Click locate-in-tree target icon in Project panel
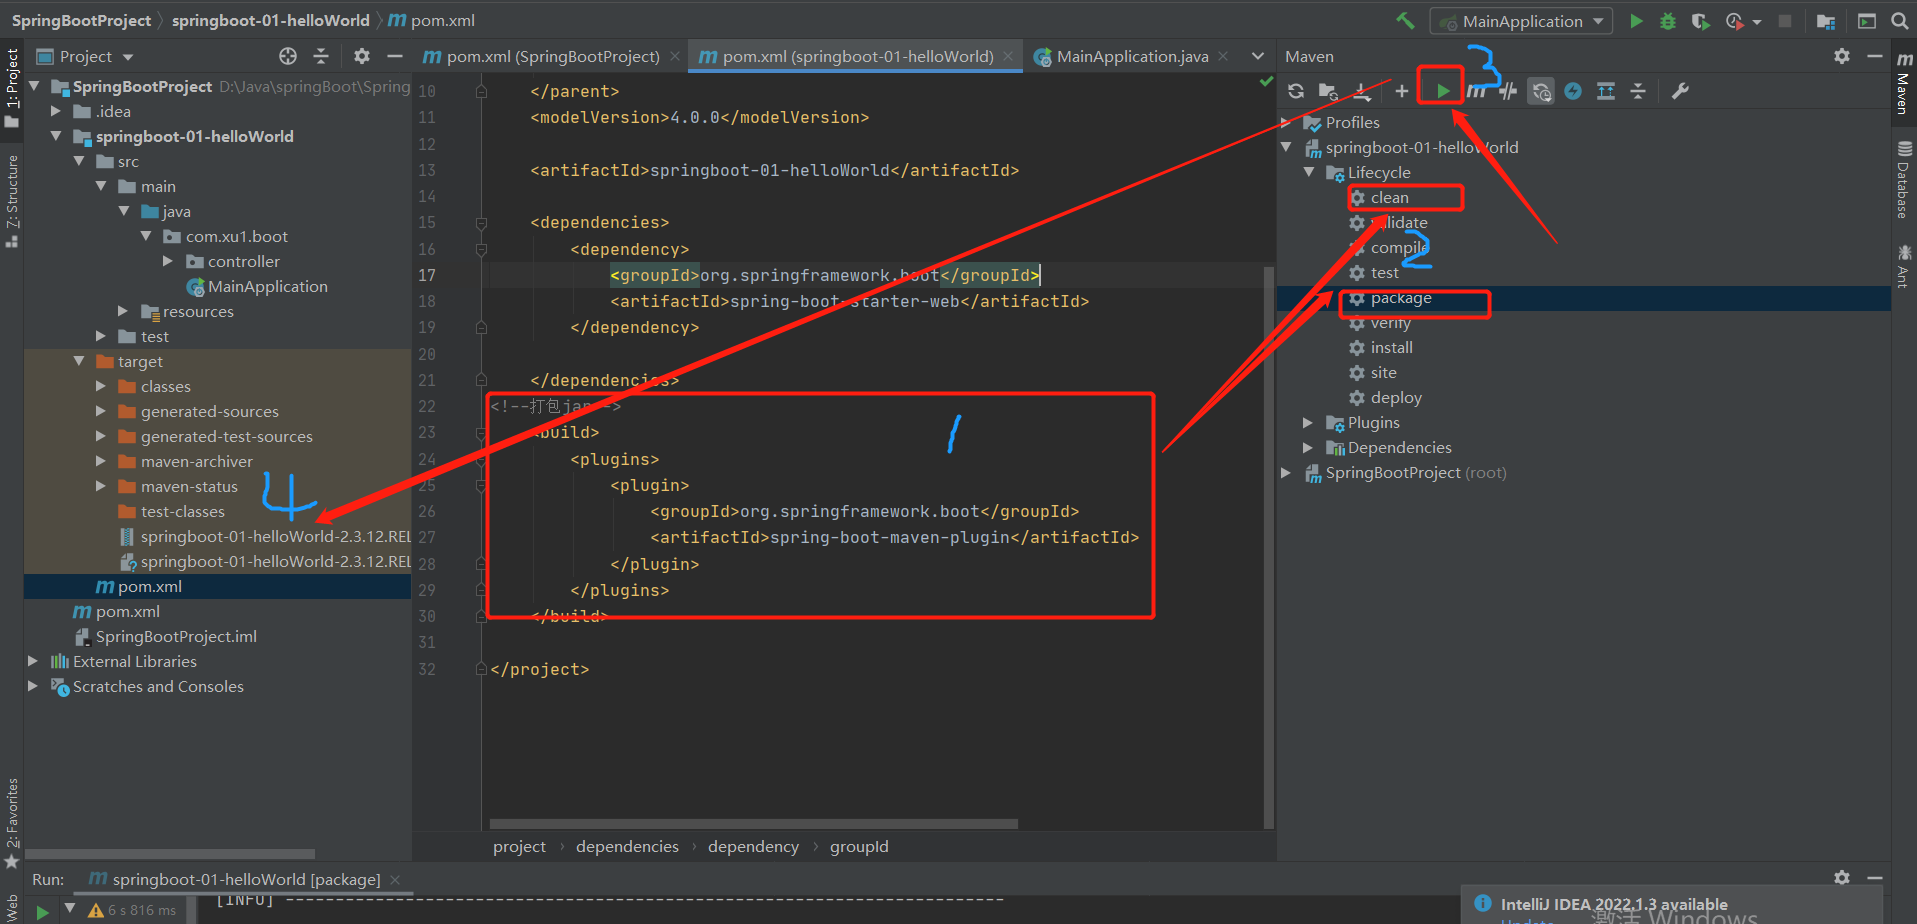This screenshot has height=924, width=1917. (x=288, y=56)
